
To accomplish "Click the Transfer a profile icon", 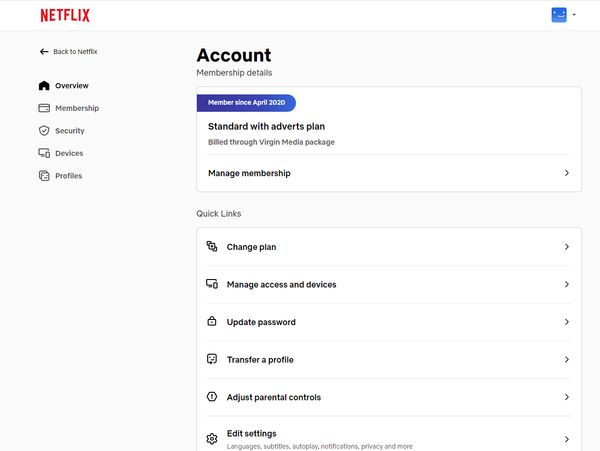I will (212, 360).
